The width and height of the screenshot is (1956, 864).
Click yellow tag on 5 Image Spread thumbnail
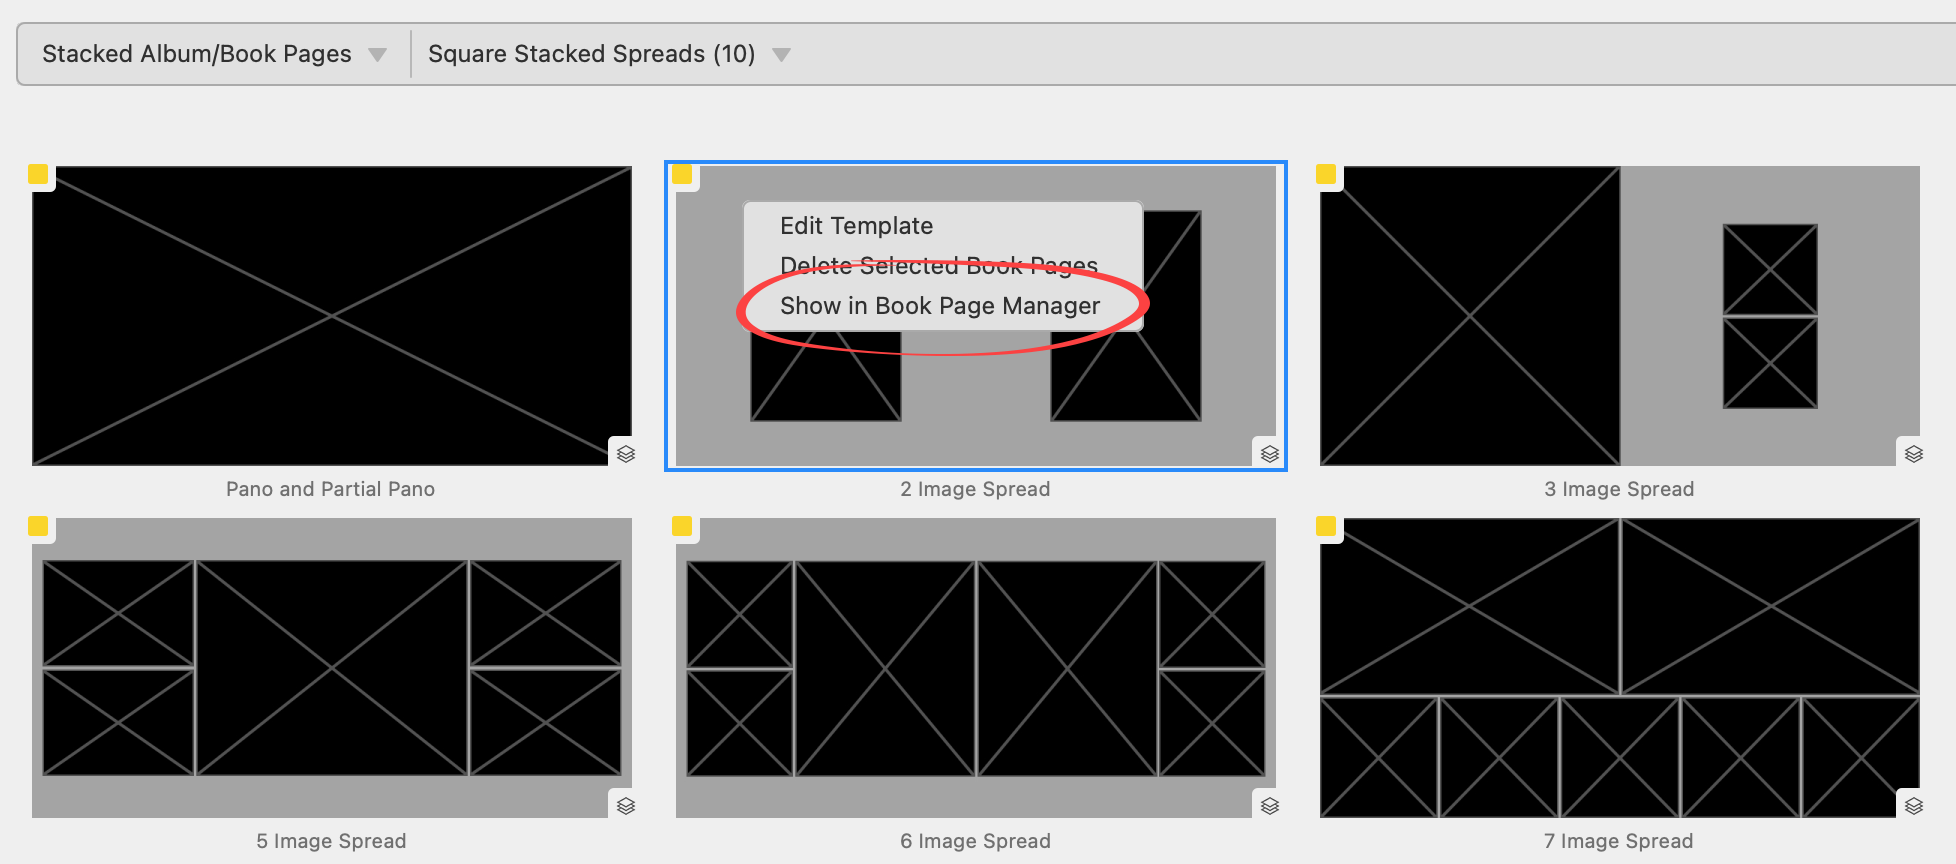click(x=38, y=526)
